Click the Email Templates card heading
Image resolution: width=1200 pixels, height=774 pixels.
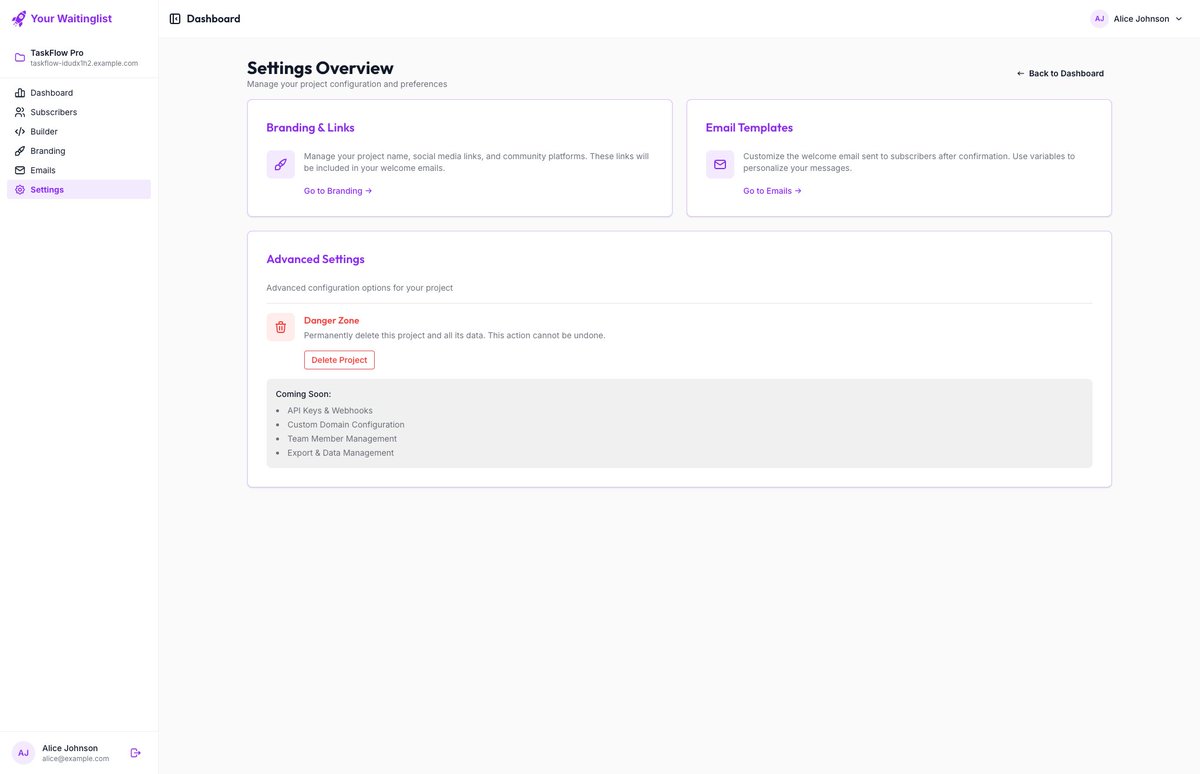pos(749,128)
